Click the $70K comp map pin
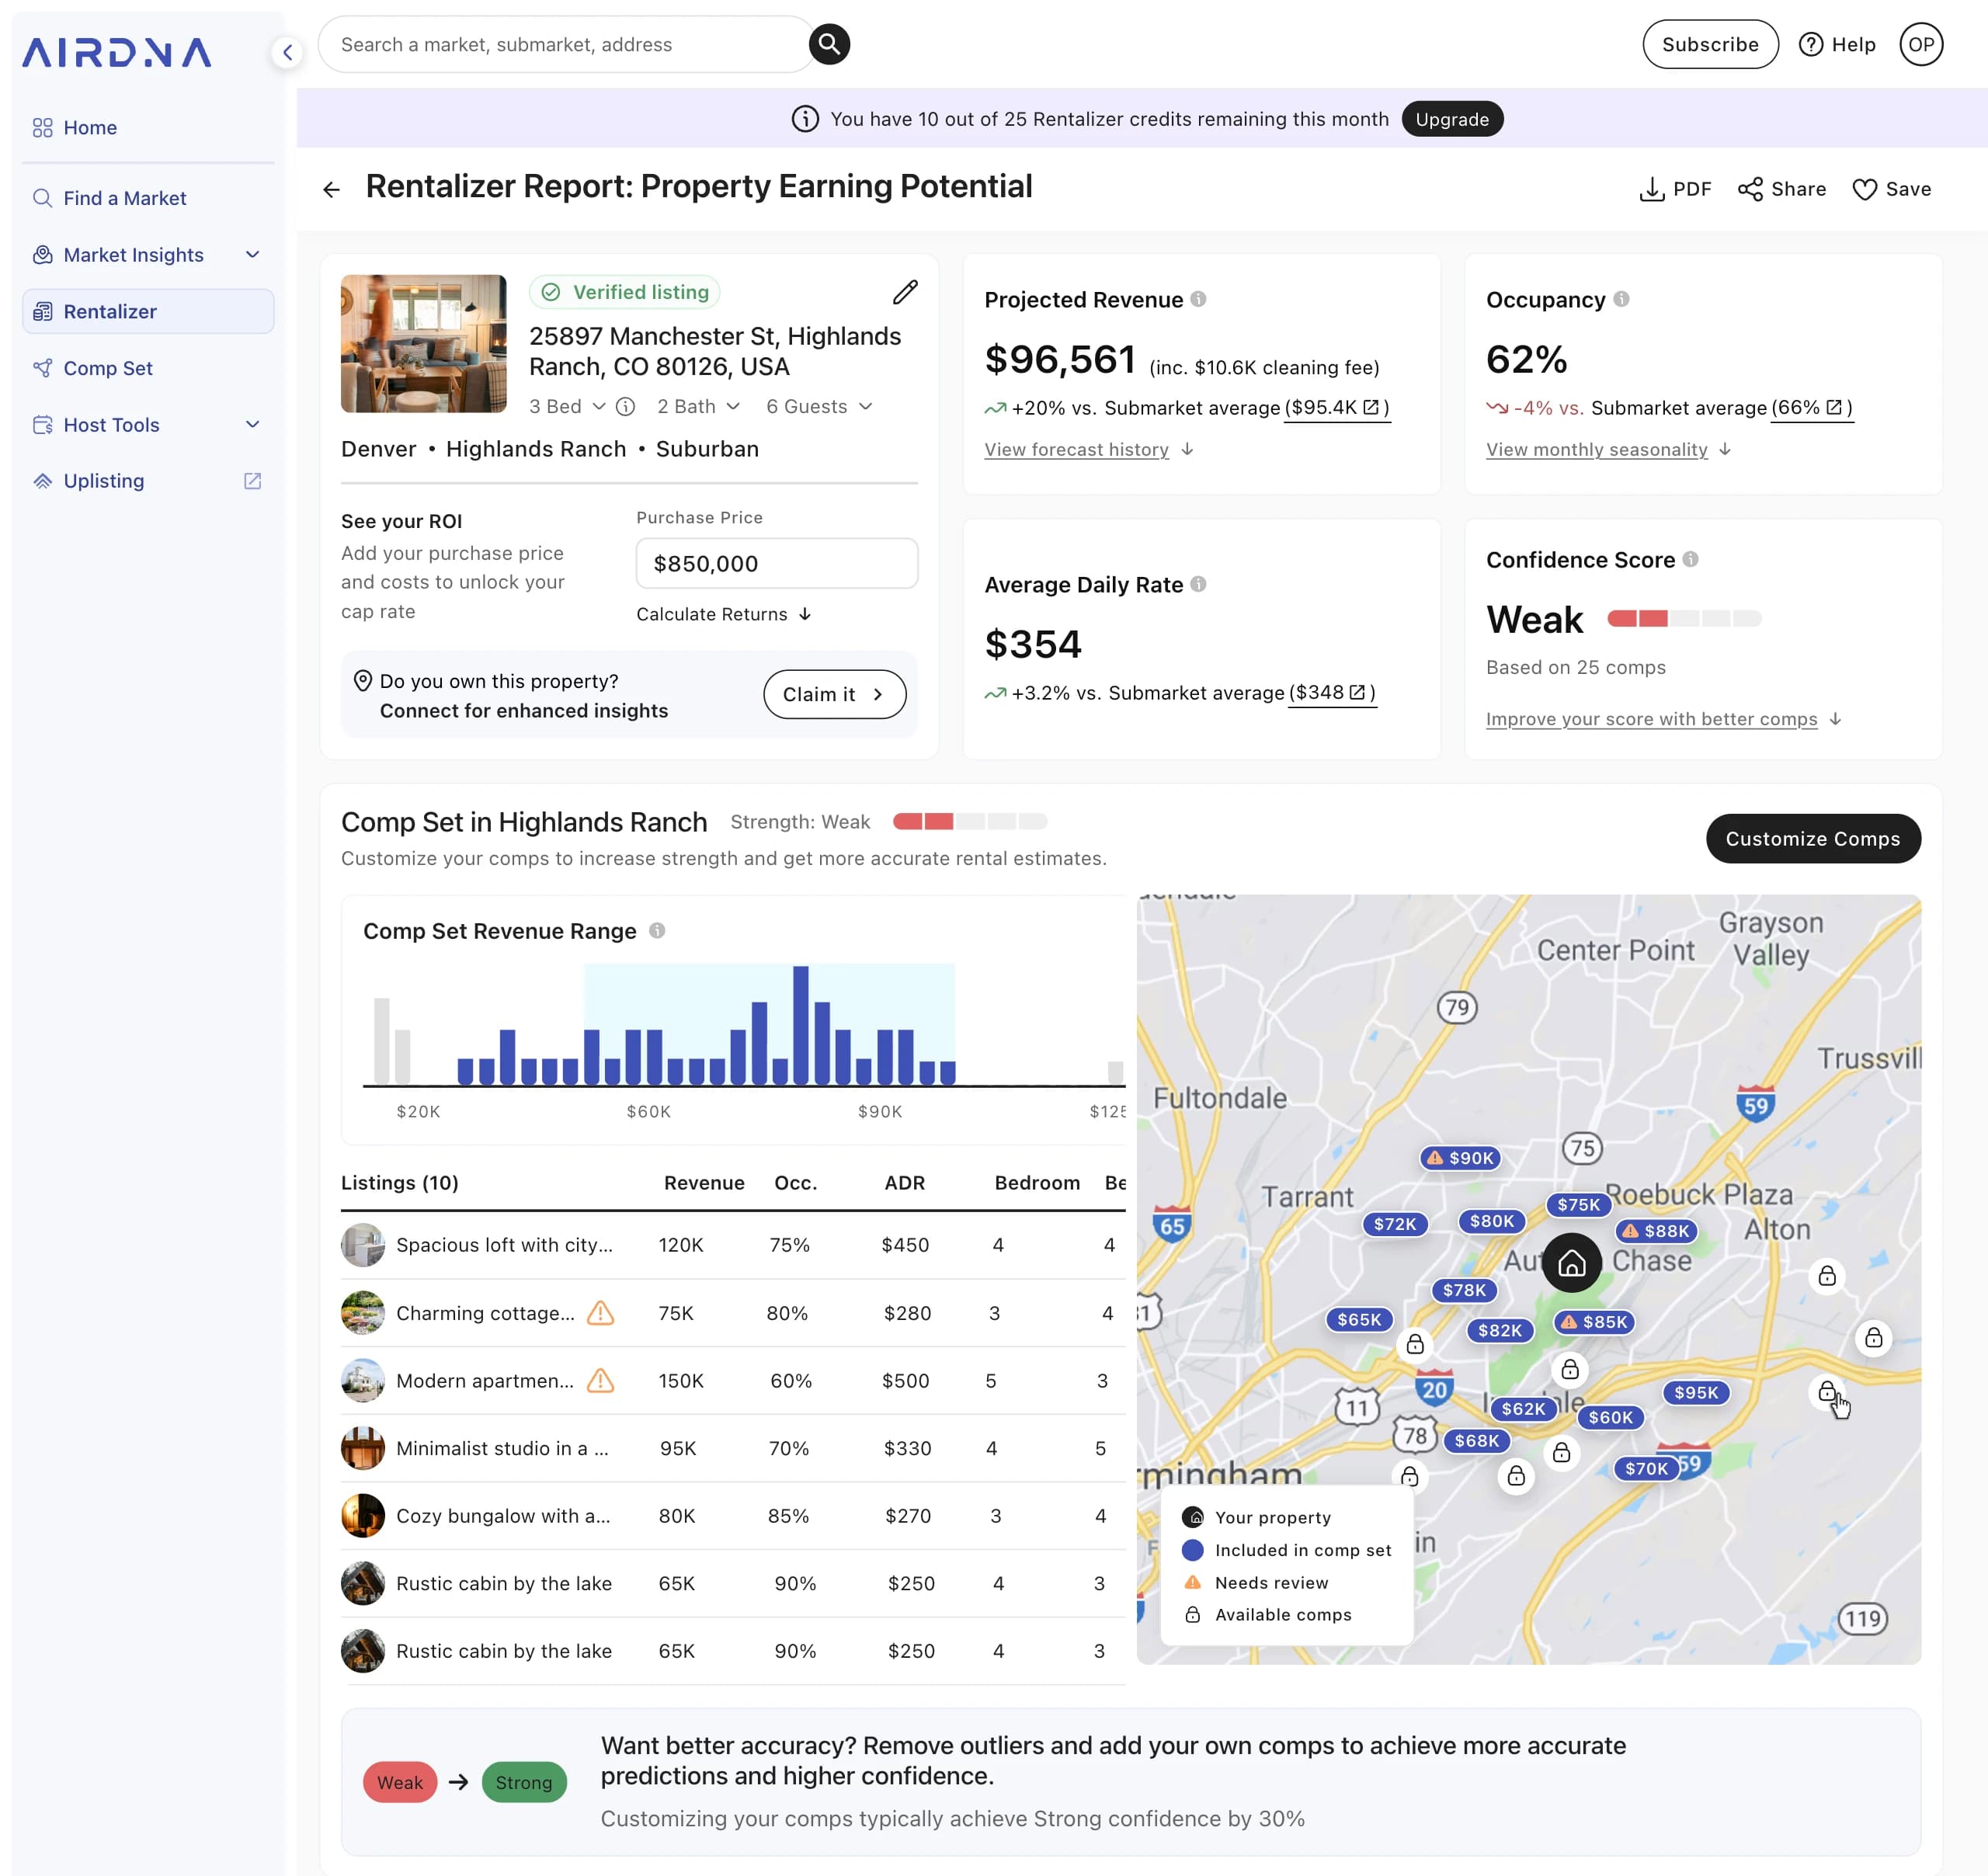The height and width of the screenshot is (1876, 1988). coord(1646,1468)
